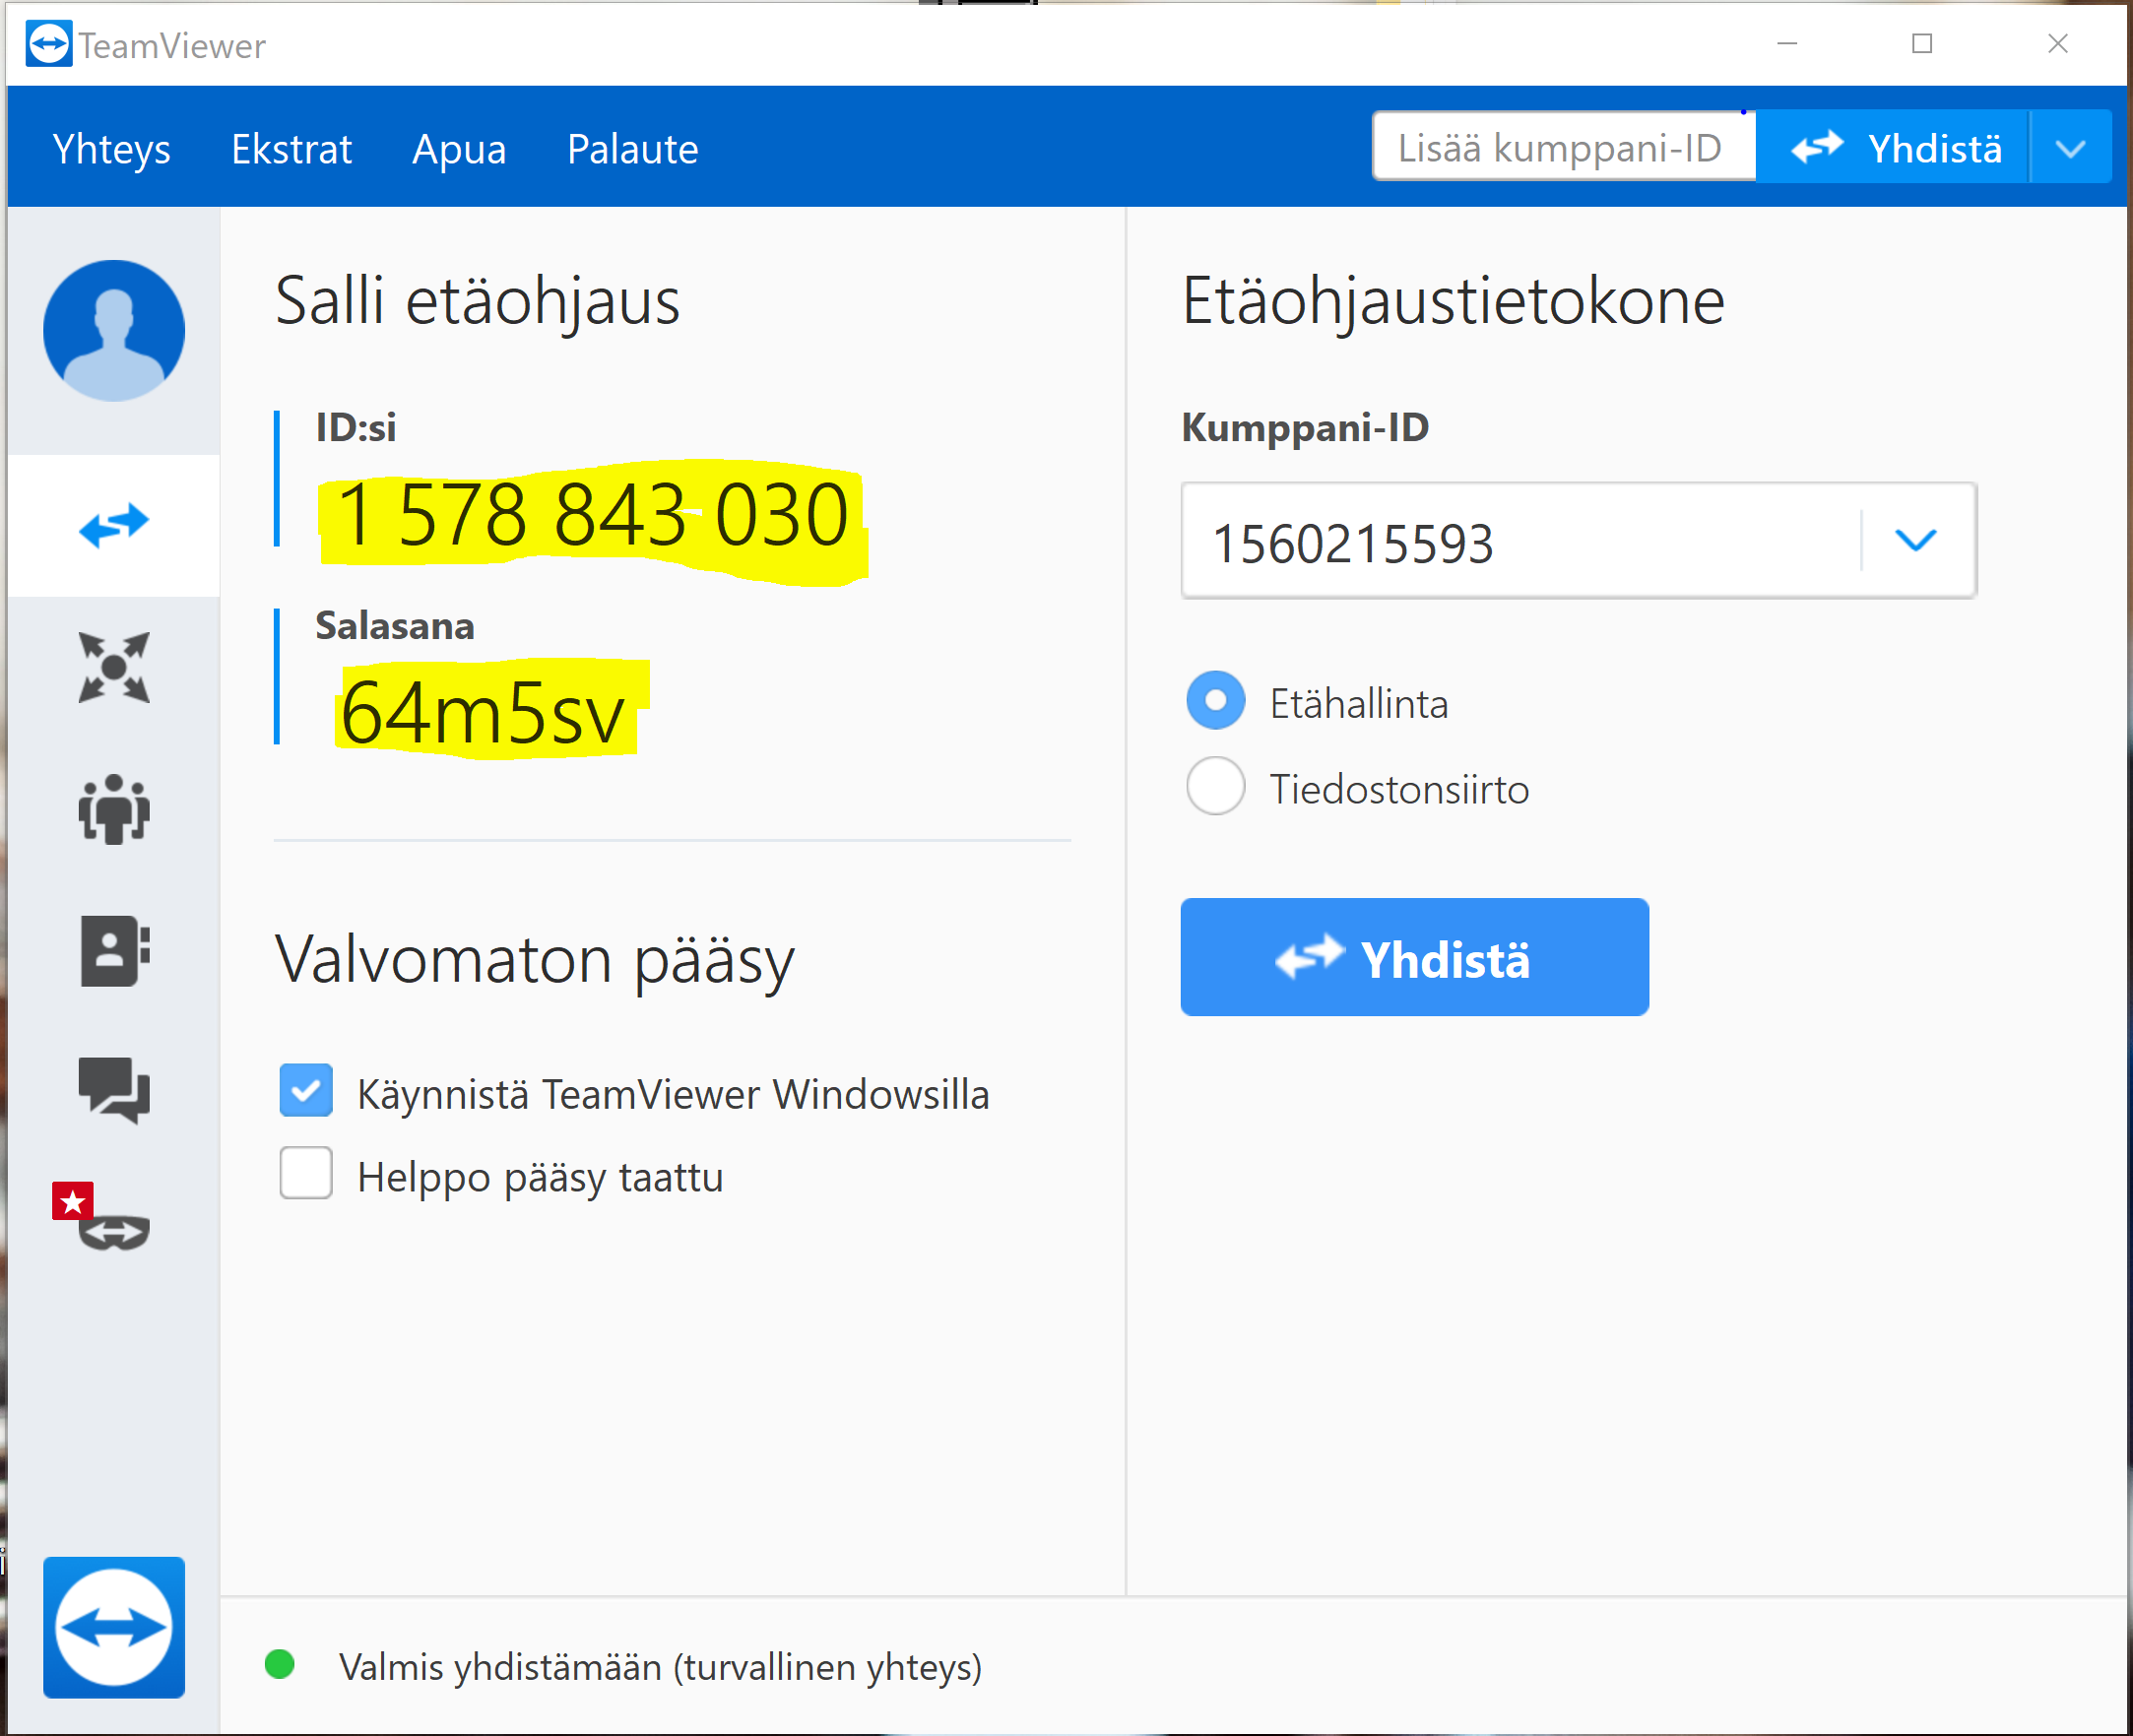This screenshot has width=2133, height=1736.
Task: Open the Meeting people sidebar icon
Action: [x=114, y=808]
